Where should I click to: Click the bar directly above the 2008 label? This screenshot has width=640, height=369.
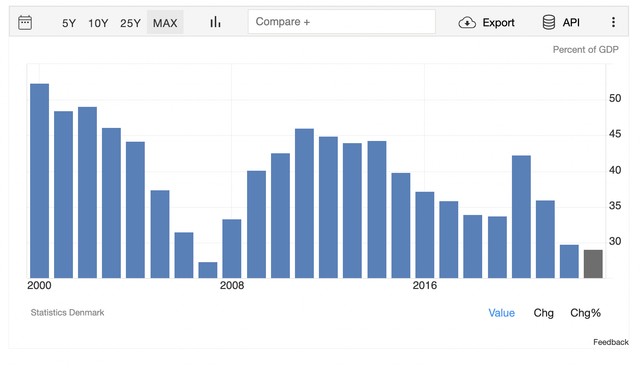232,249
